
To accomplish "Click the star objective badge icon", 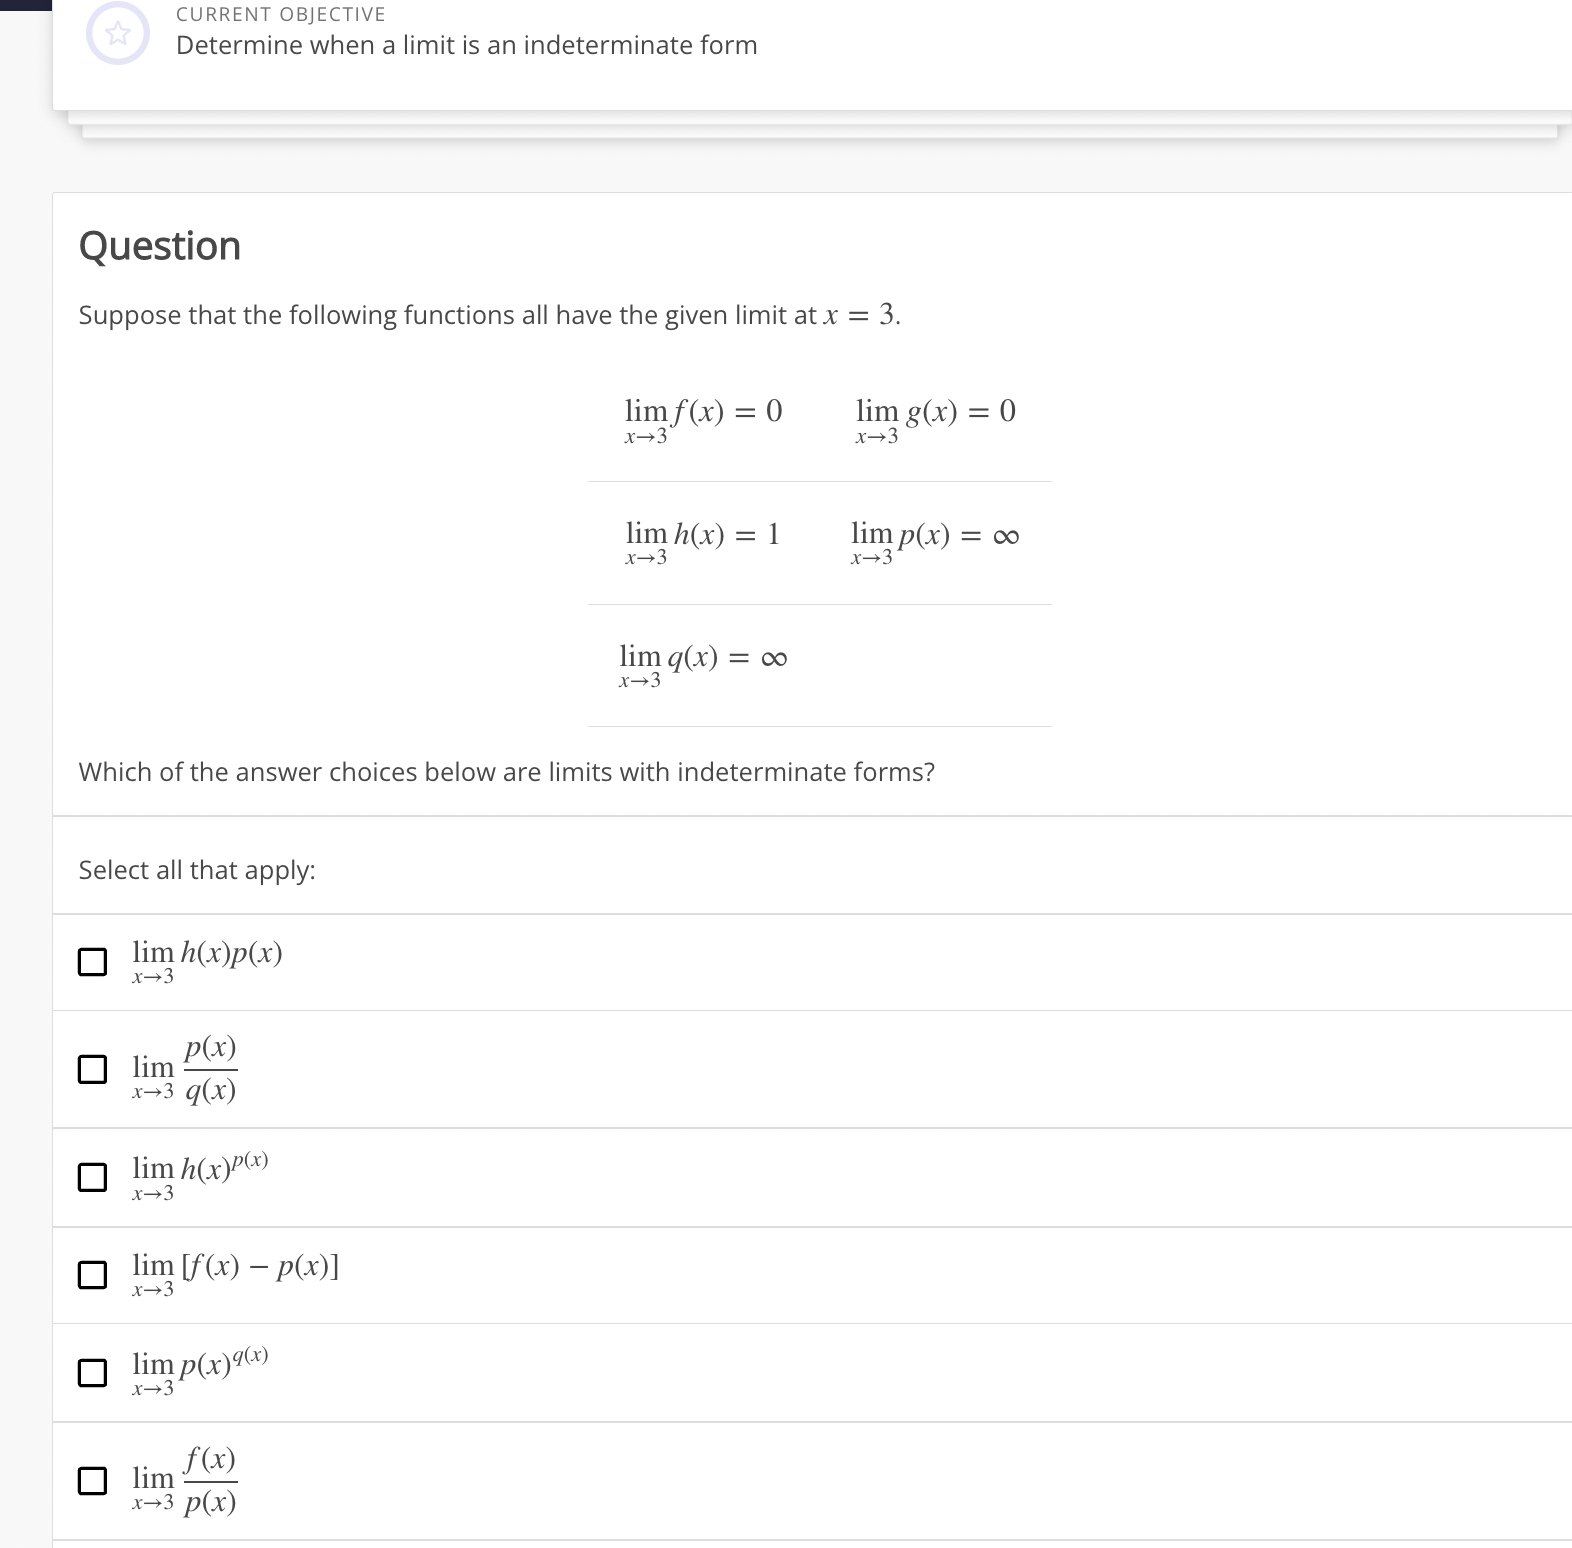I will pos(117,32).
